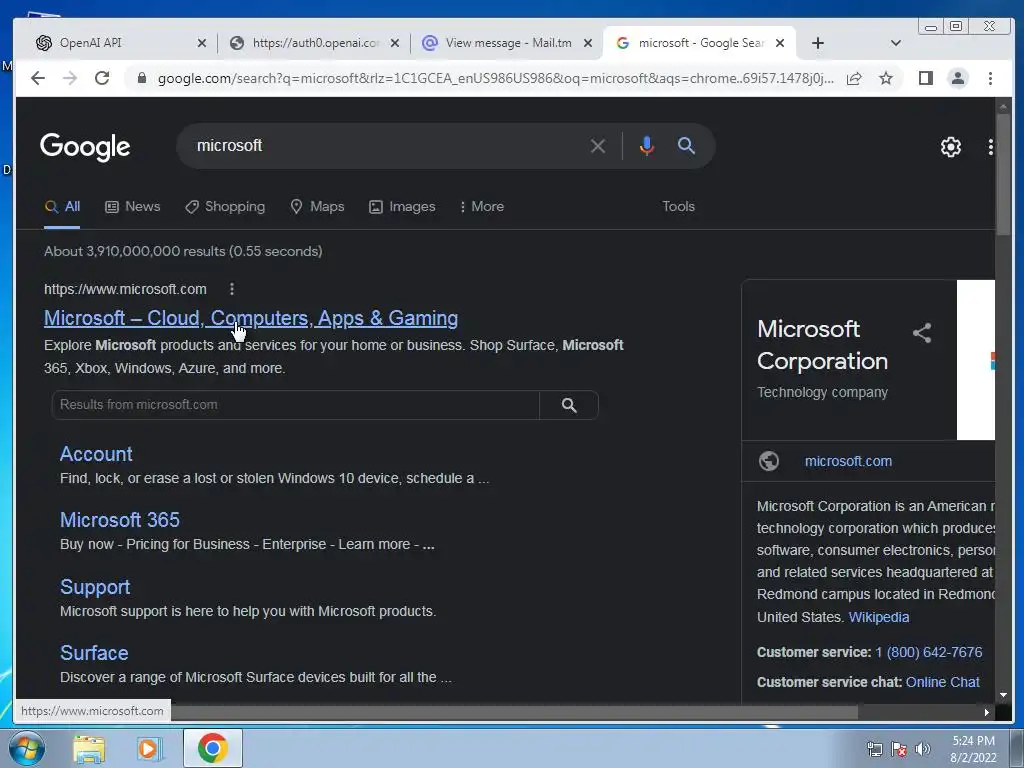Screen dimensions: 1024x768
Task: Clear the search box with the X icon
Action: coord(598,146)
